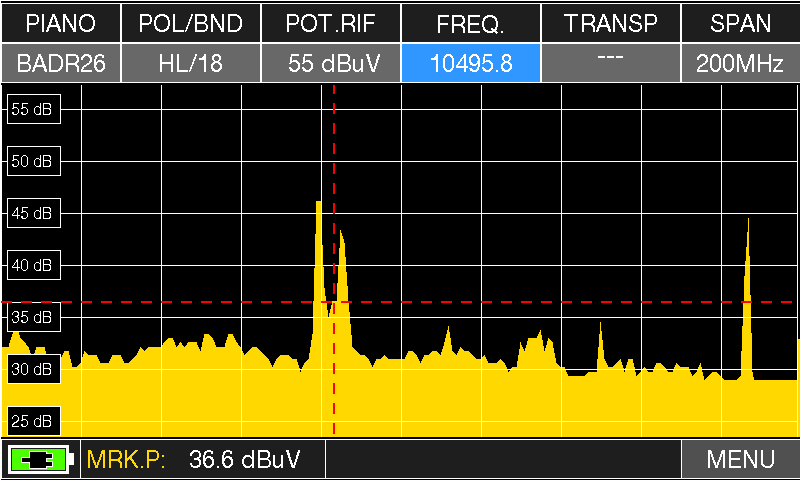The height and width of the screenshot is (480, 800).
Task: Click the horizontal red dashed level marker
Action: point(400,302)
